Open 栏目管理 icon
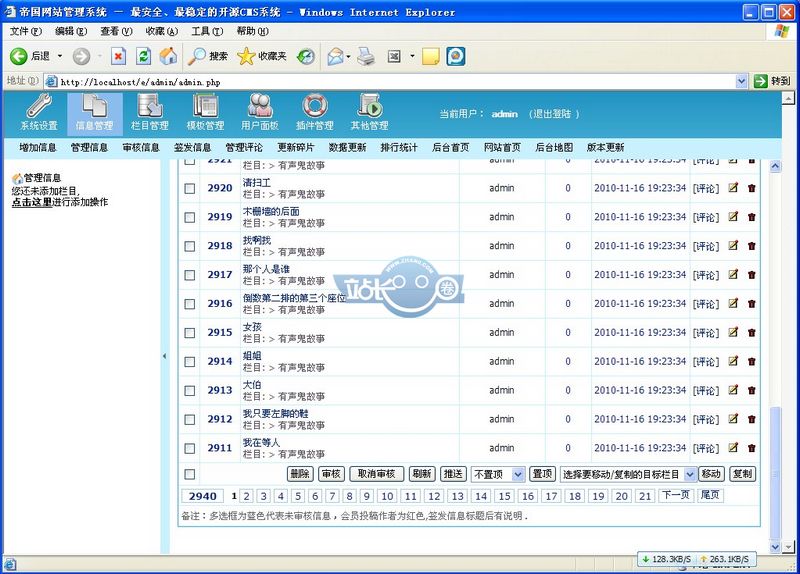The width and height of the screenshot is (800, 574). (x=149, y=113)
